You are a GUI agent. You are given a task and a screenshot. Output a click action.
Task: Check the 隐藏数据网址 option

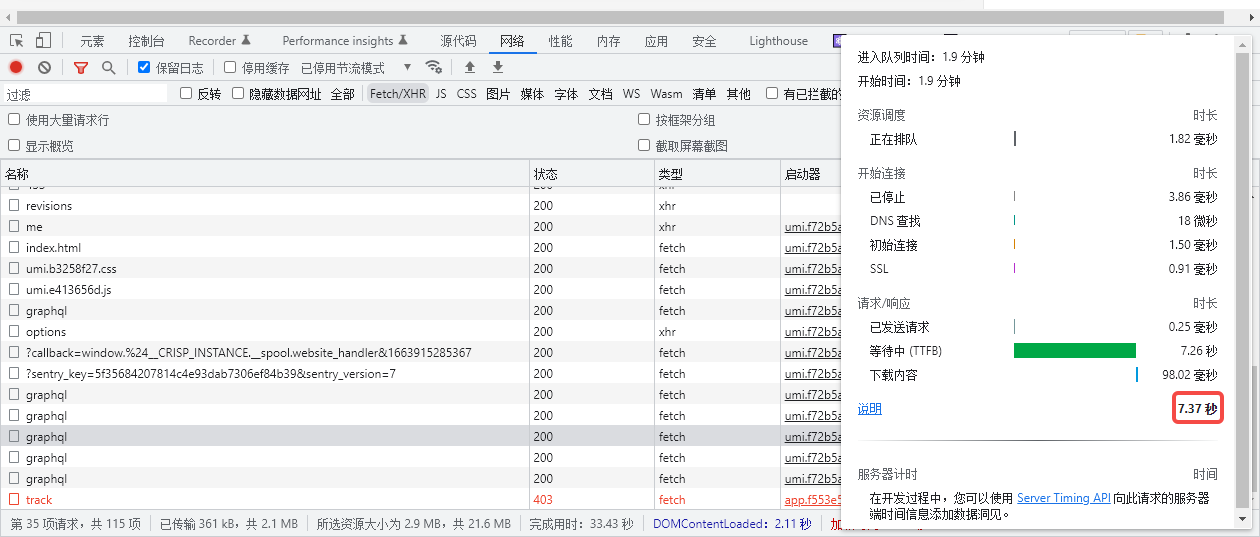(238, 94)
